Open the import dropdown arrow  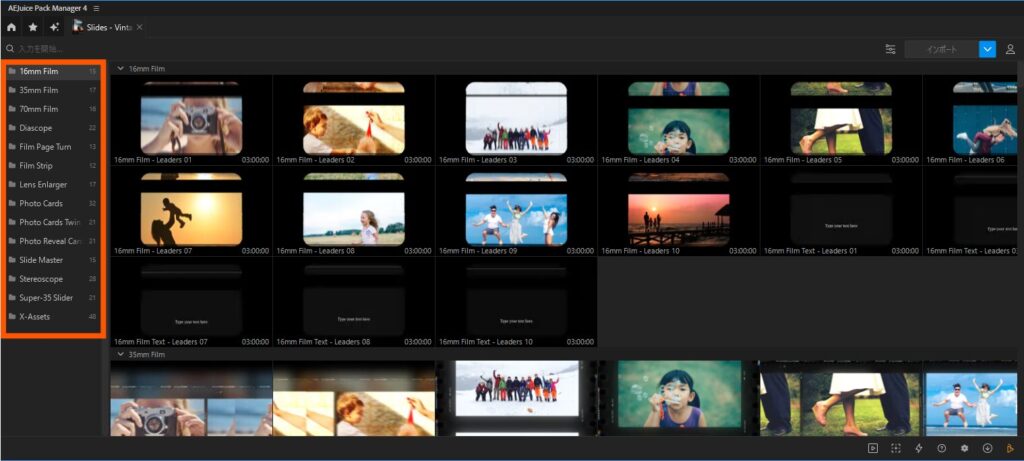[988, 49]
